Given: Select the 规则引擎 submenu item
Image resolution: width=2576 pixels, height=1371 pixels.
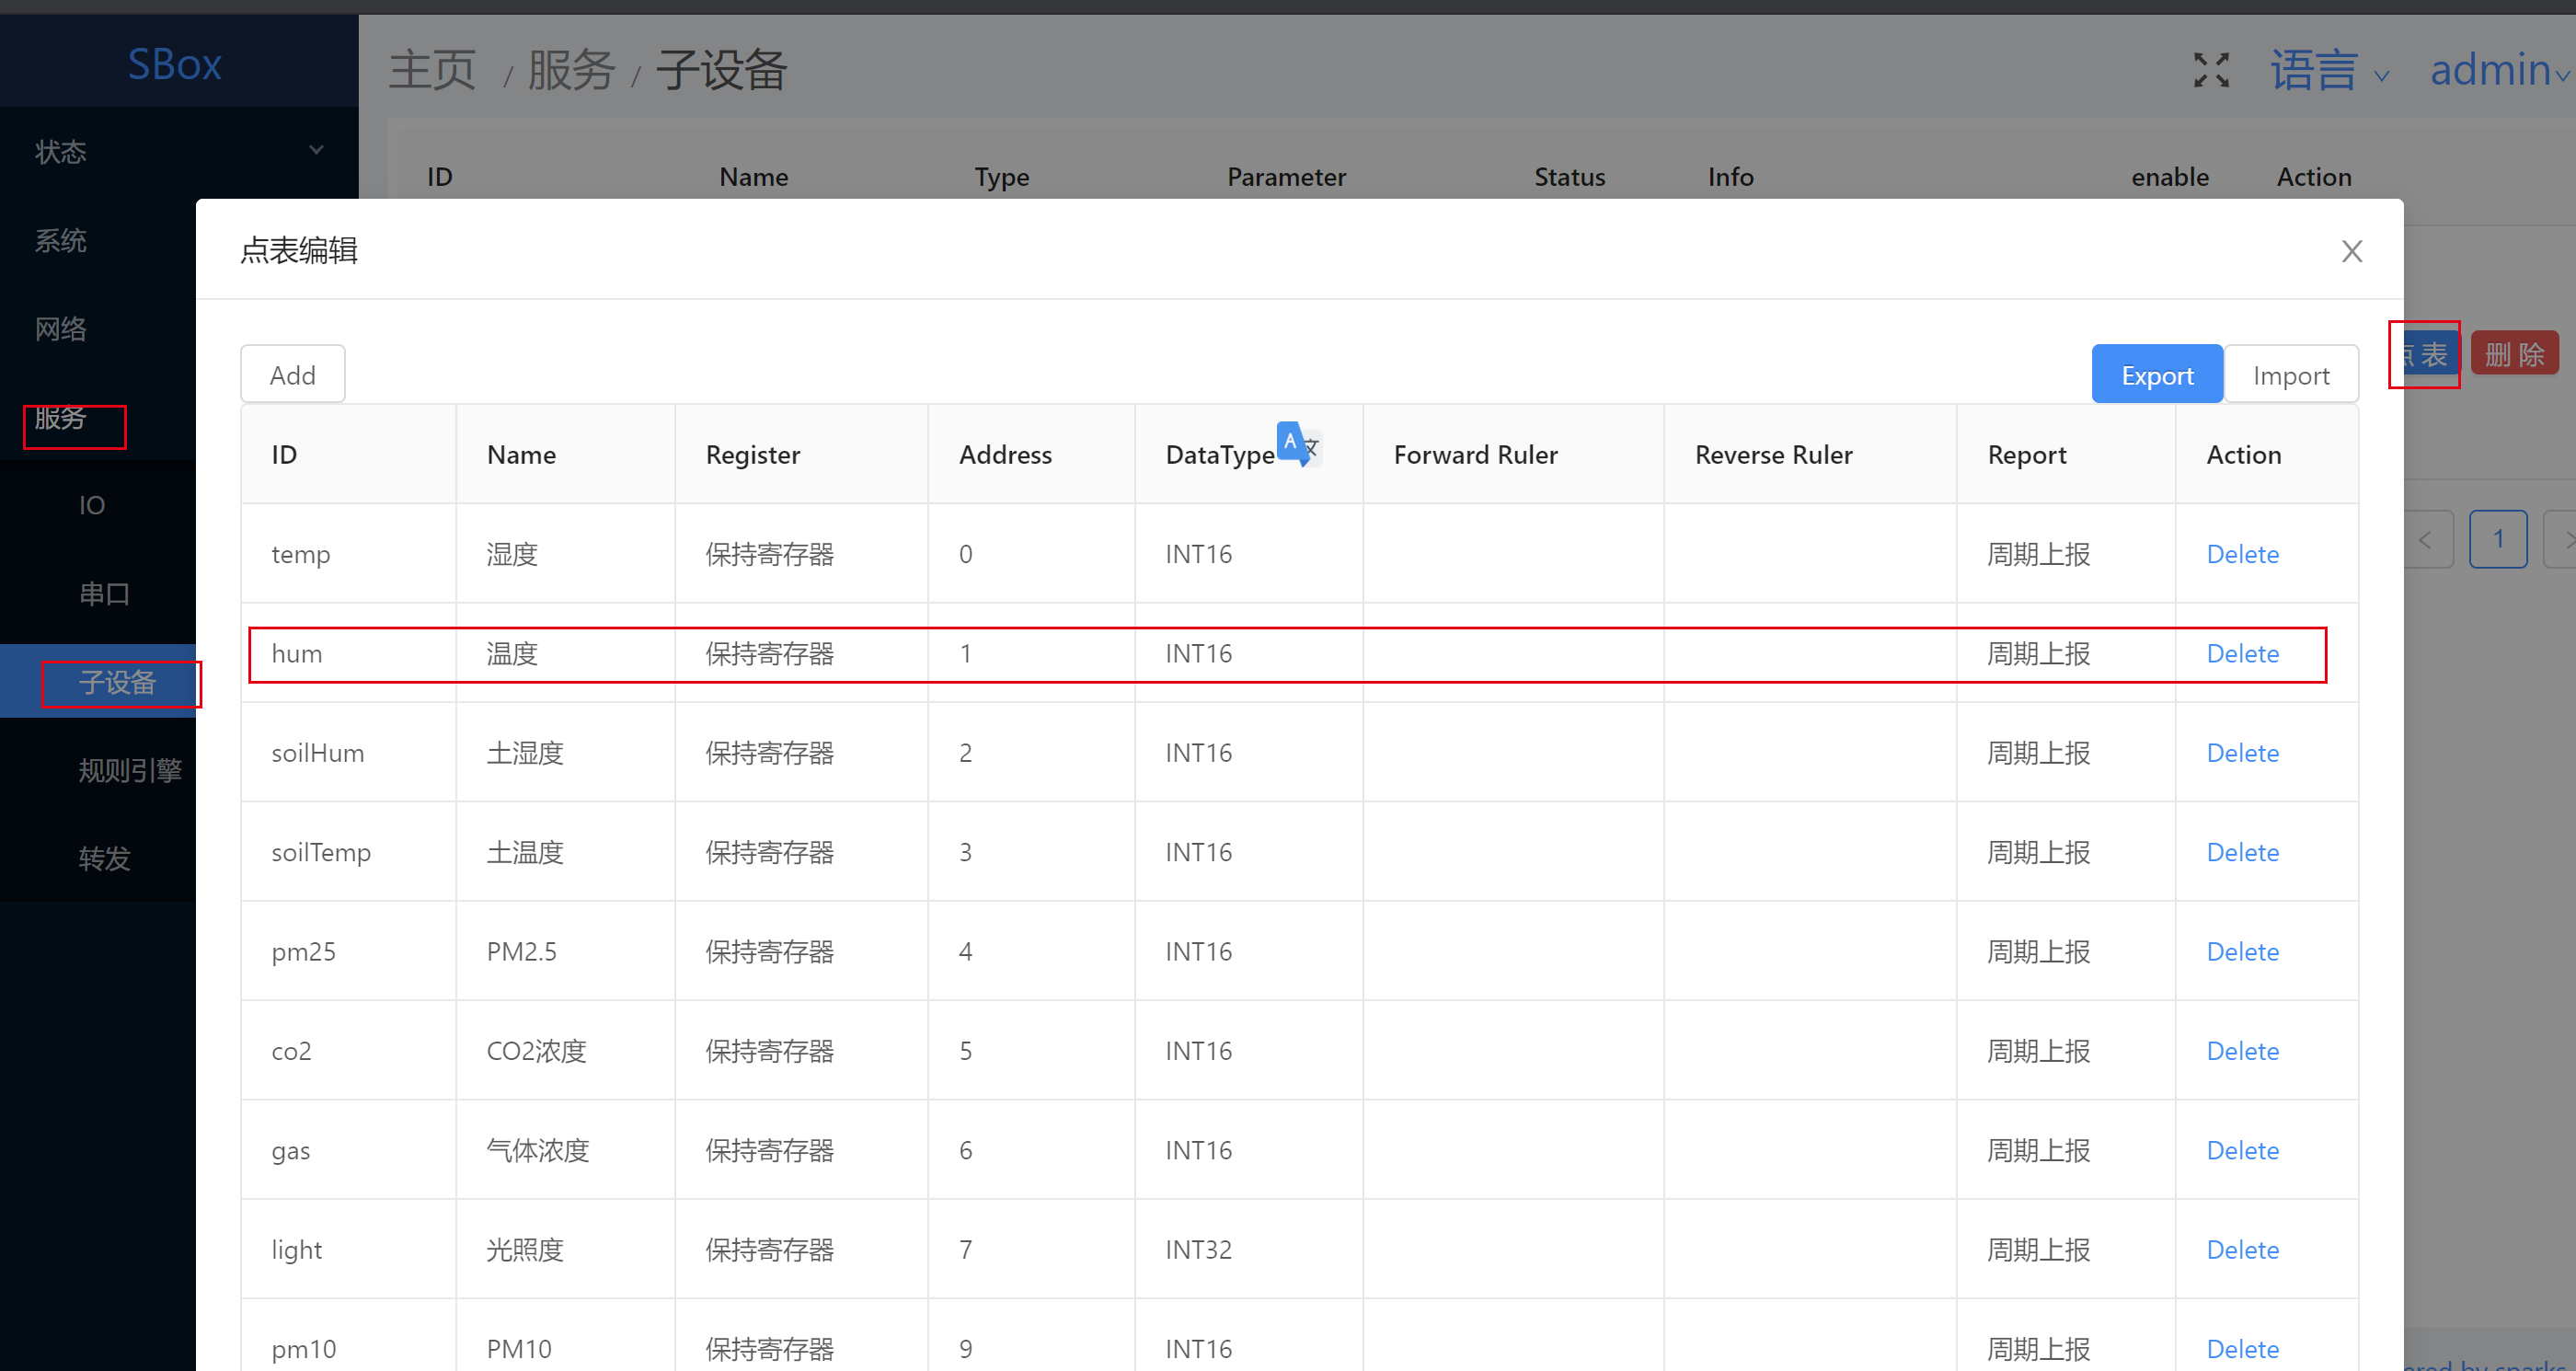Looking at the screenshot, I should click(x=130, y=770).
